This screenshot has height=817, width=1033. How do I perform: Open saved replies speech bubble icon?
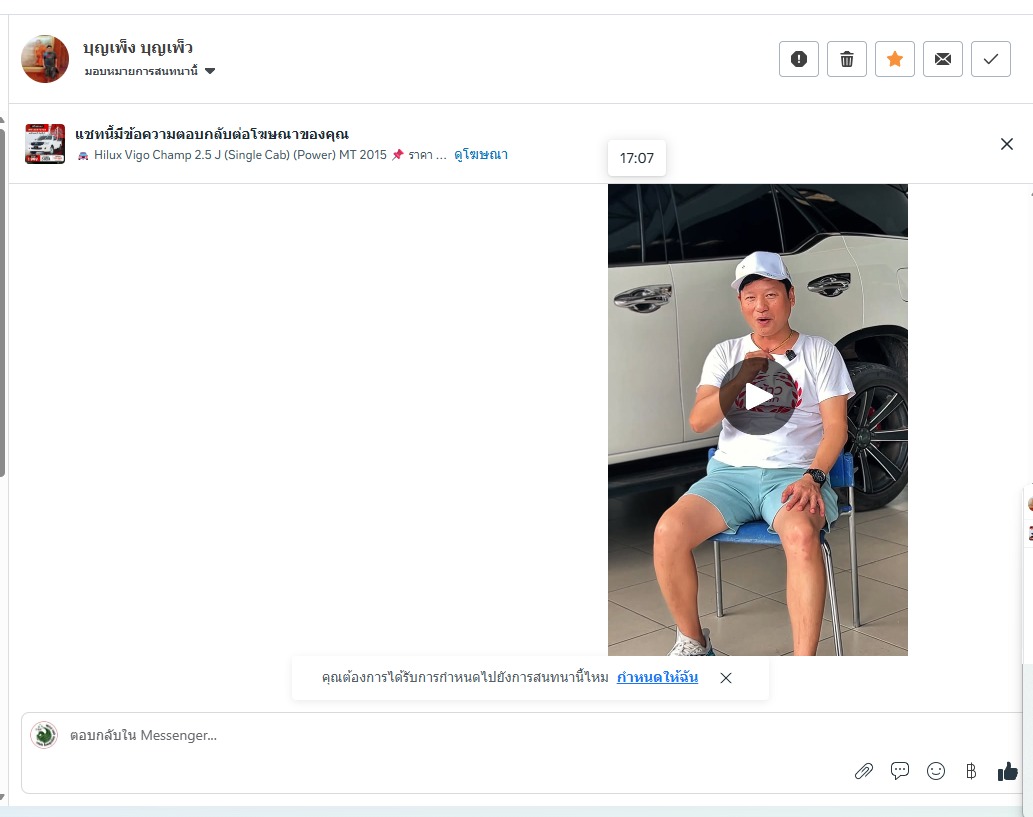click(x=900, y=771)
